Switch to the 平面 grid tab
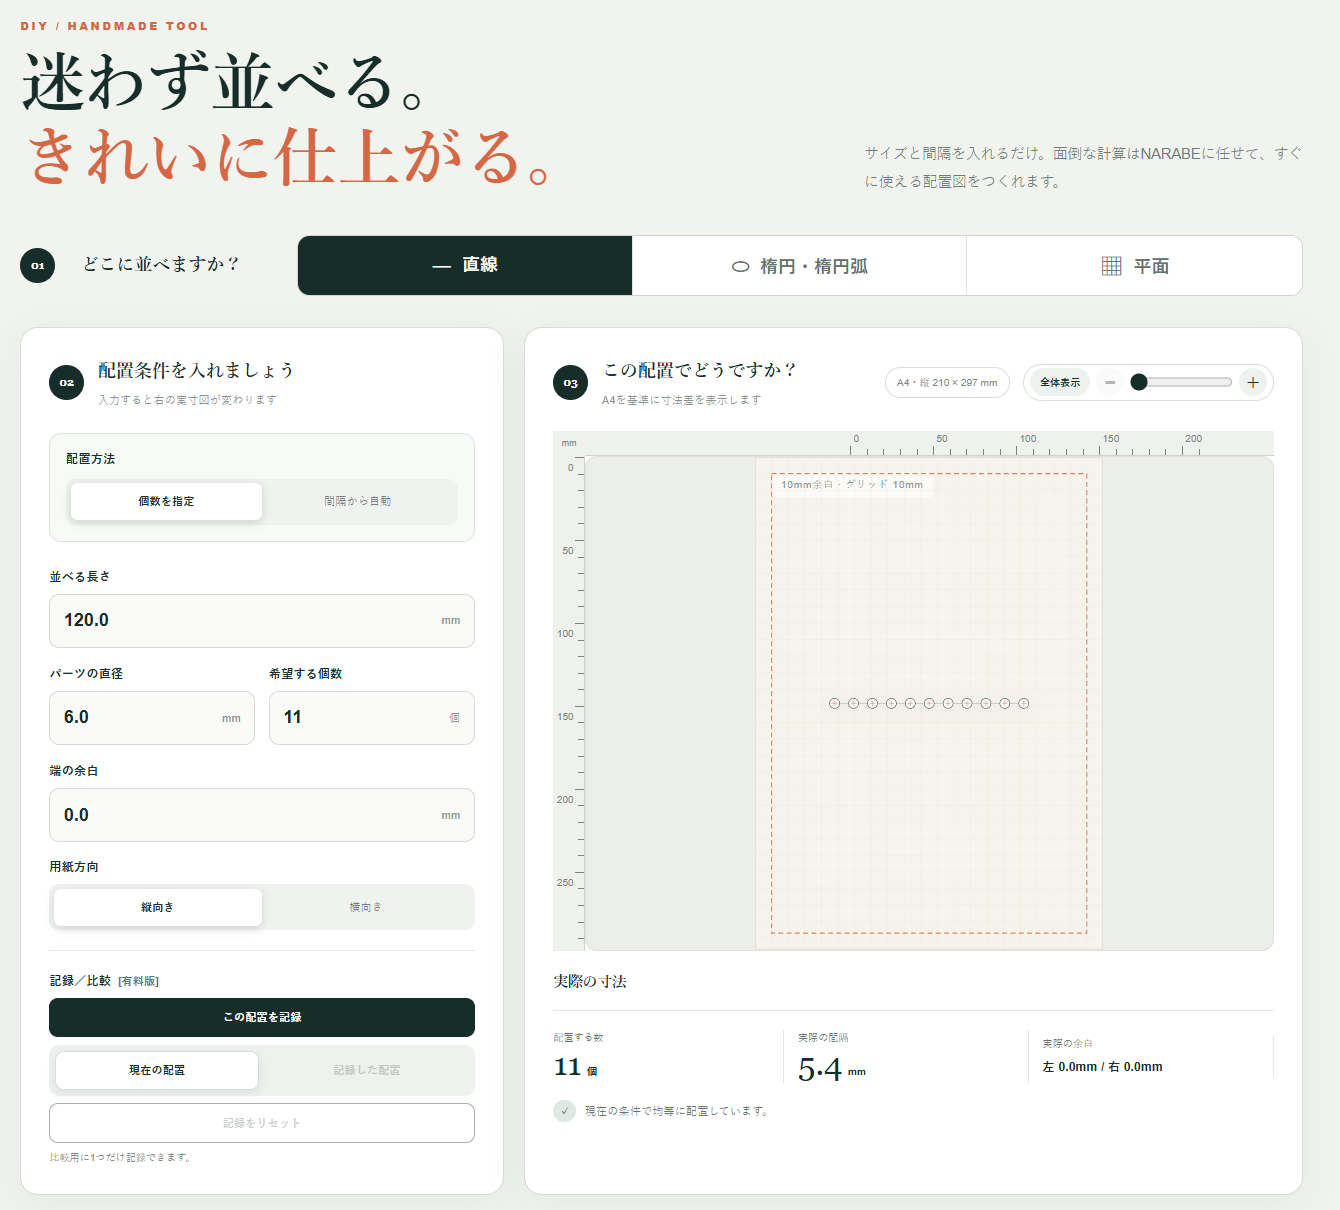1340x1210 pixels. click(1134, 266)
